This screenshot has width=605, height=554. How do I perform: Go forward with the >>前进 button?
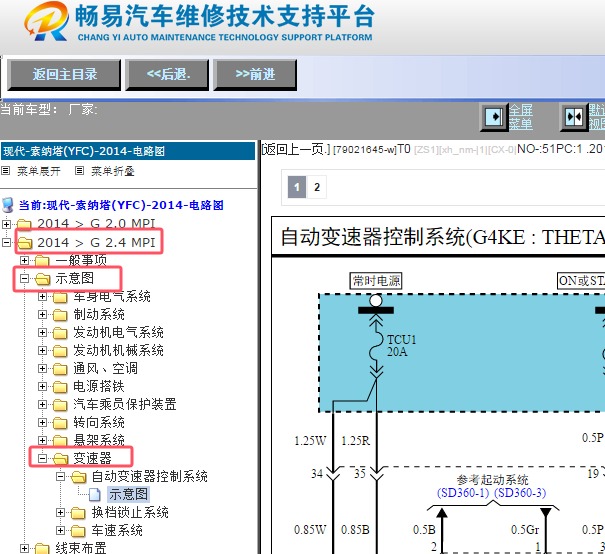point(255,74)
